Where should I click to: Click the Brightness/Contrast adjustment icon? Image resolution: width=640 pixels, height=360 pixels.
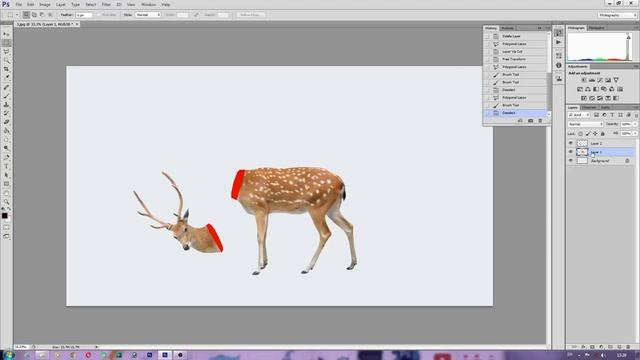coord(584,80)
